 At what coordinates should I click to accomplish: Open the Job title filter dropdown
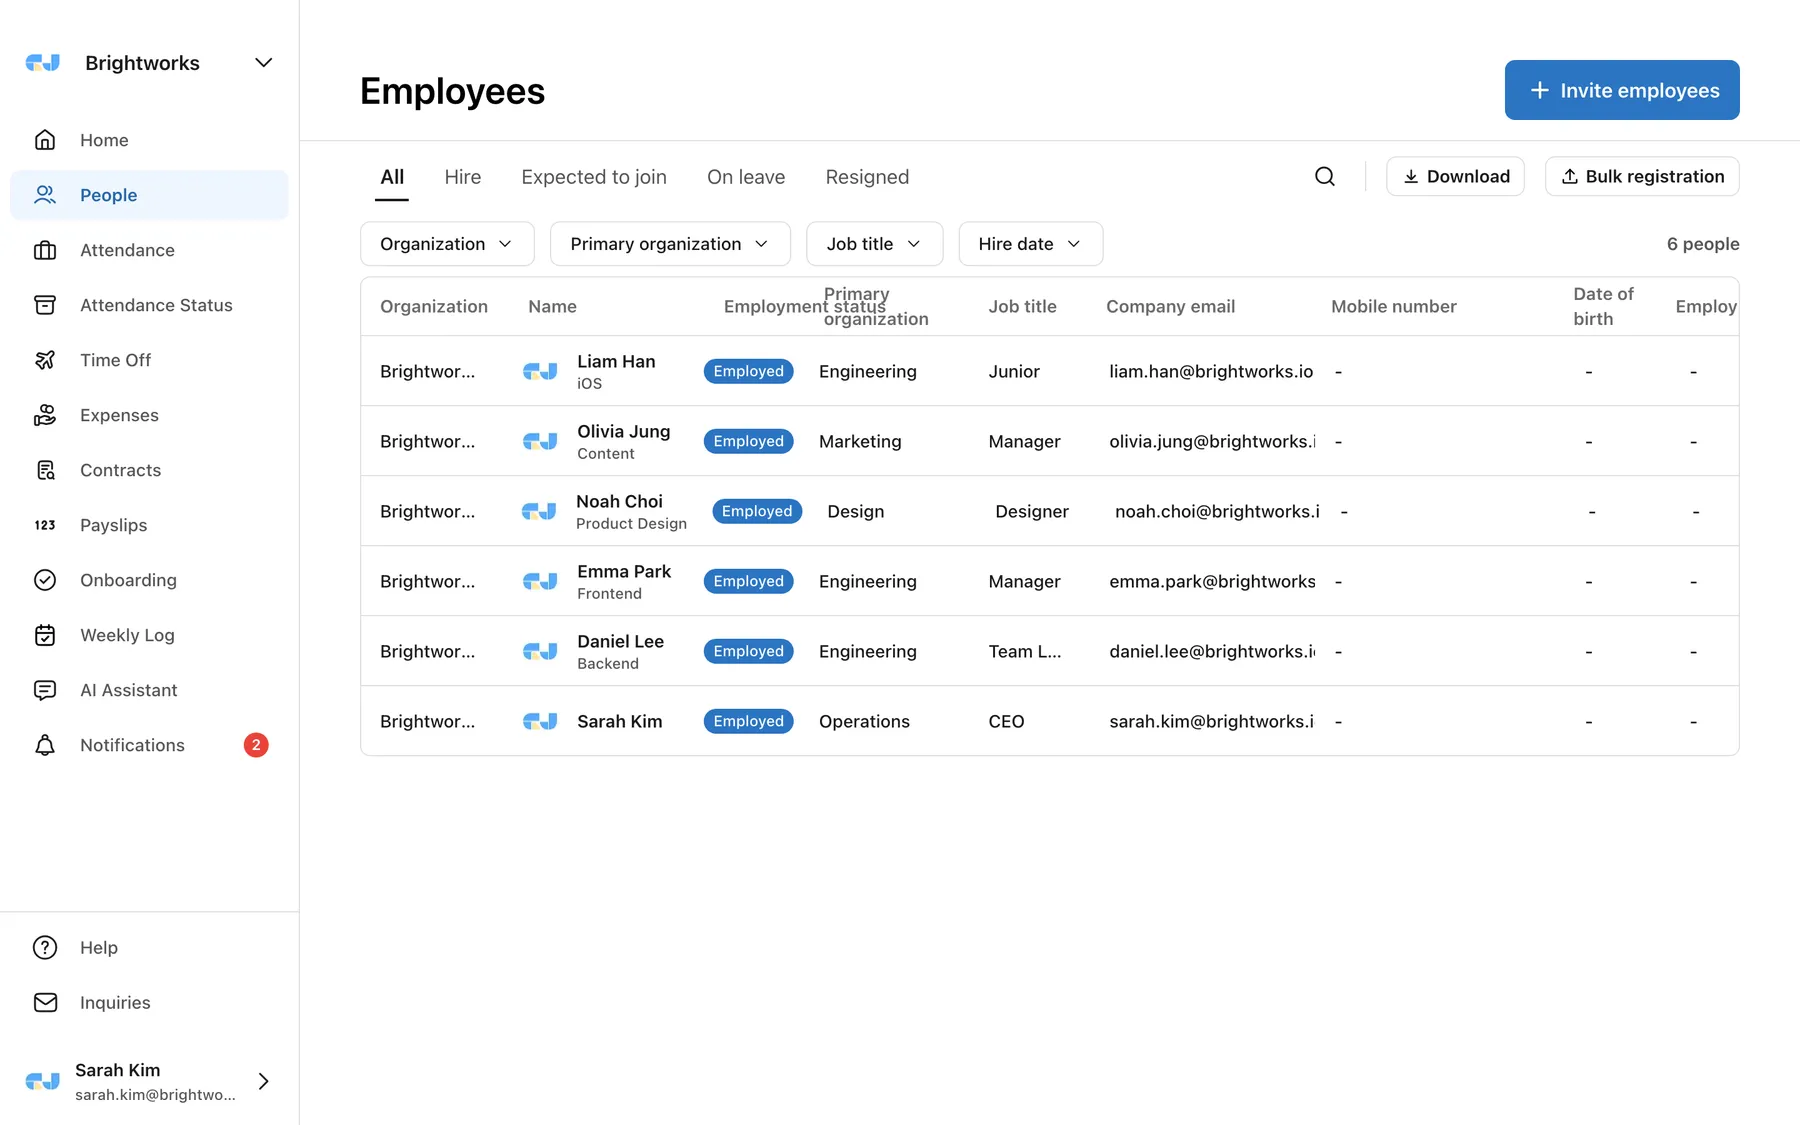874,244
